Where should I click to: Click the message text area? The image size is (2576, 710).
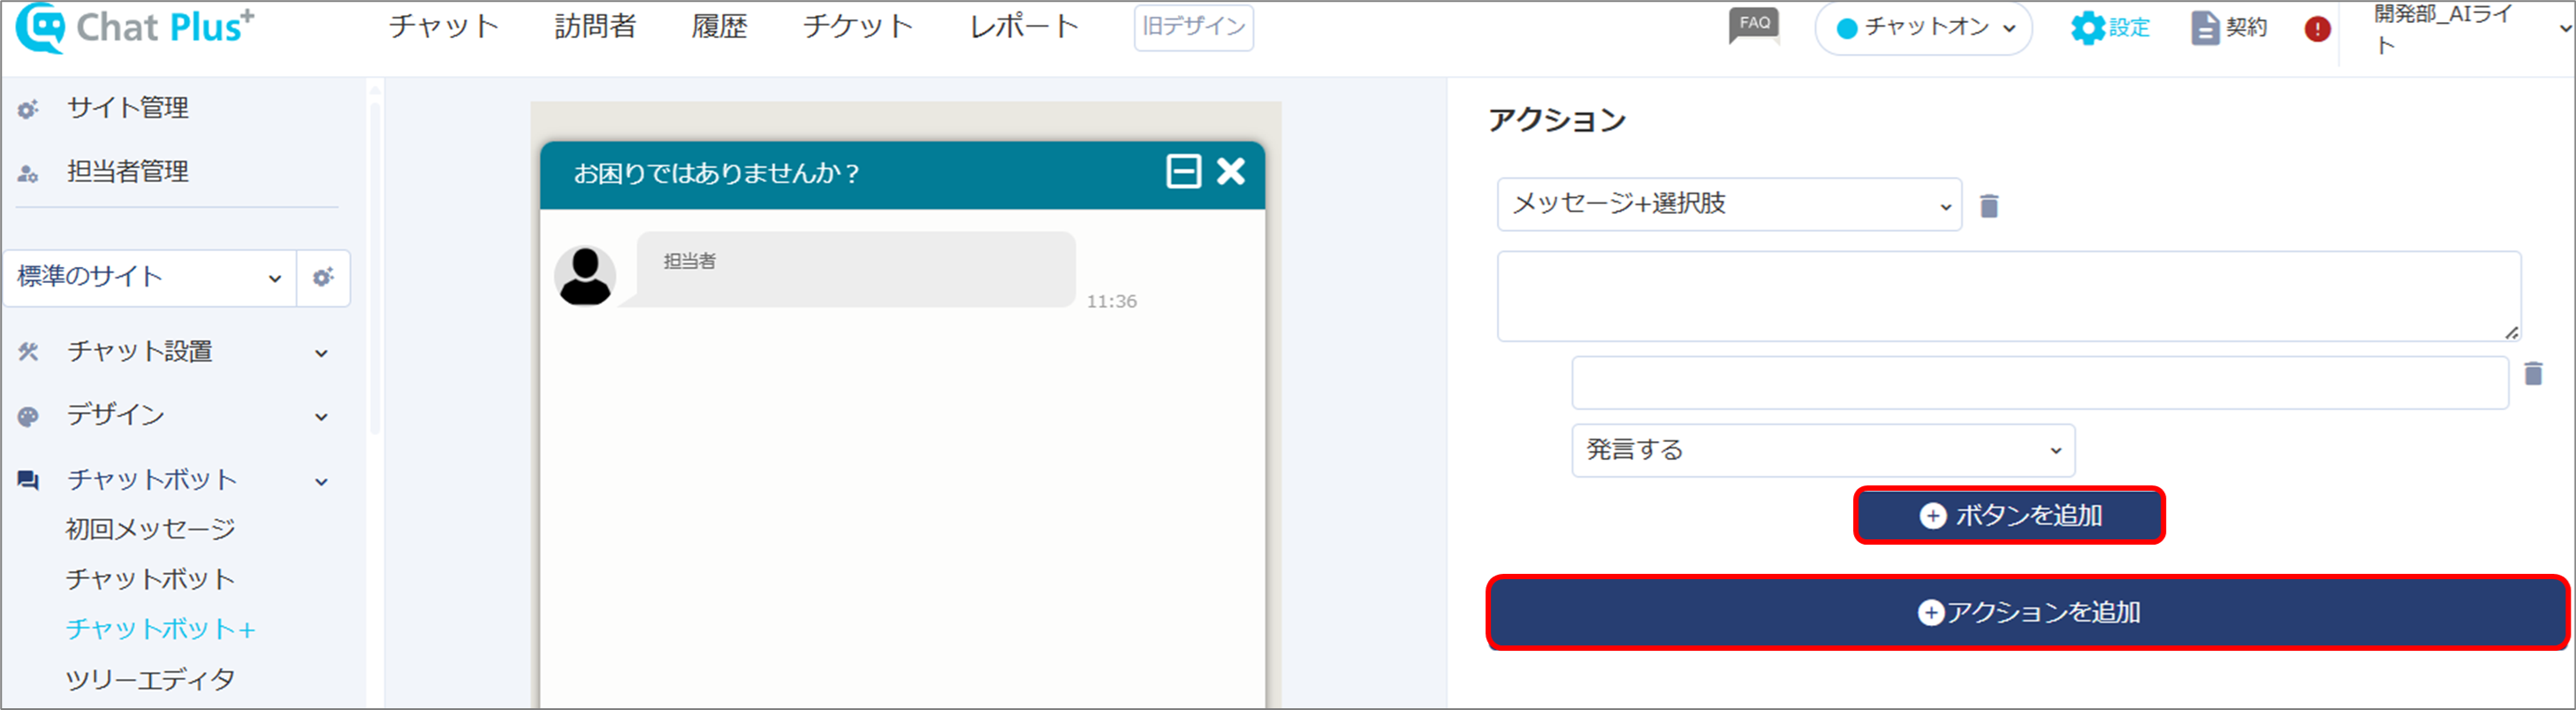[x=2008, y=296]
